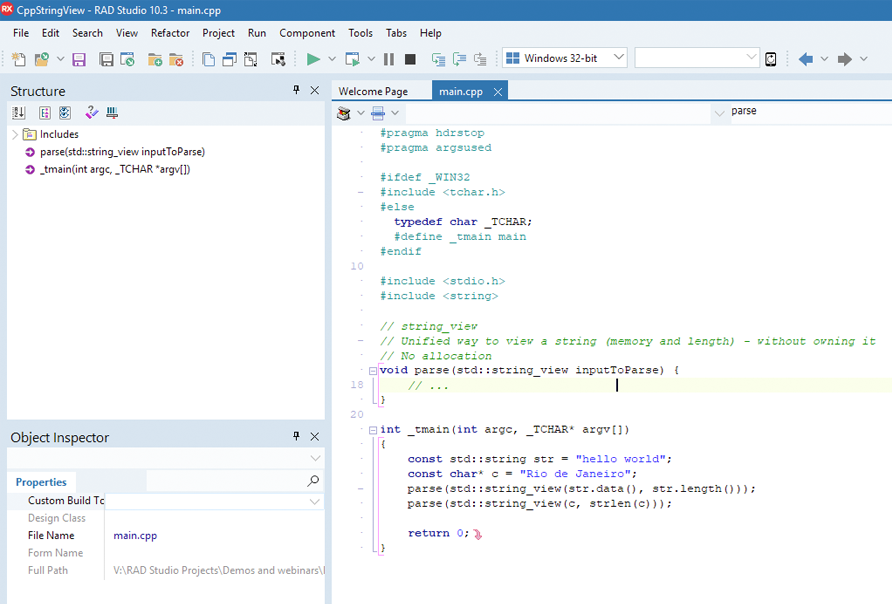
Task: Click the Structure icon with question mark
Action: point(92,113)
